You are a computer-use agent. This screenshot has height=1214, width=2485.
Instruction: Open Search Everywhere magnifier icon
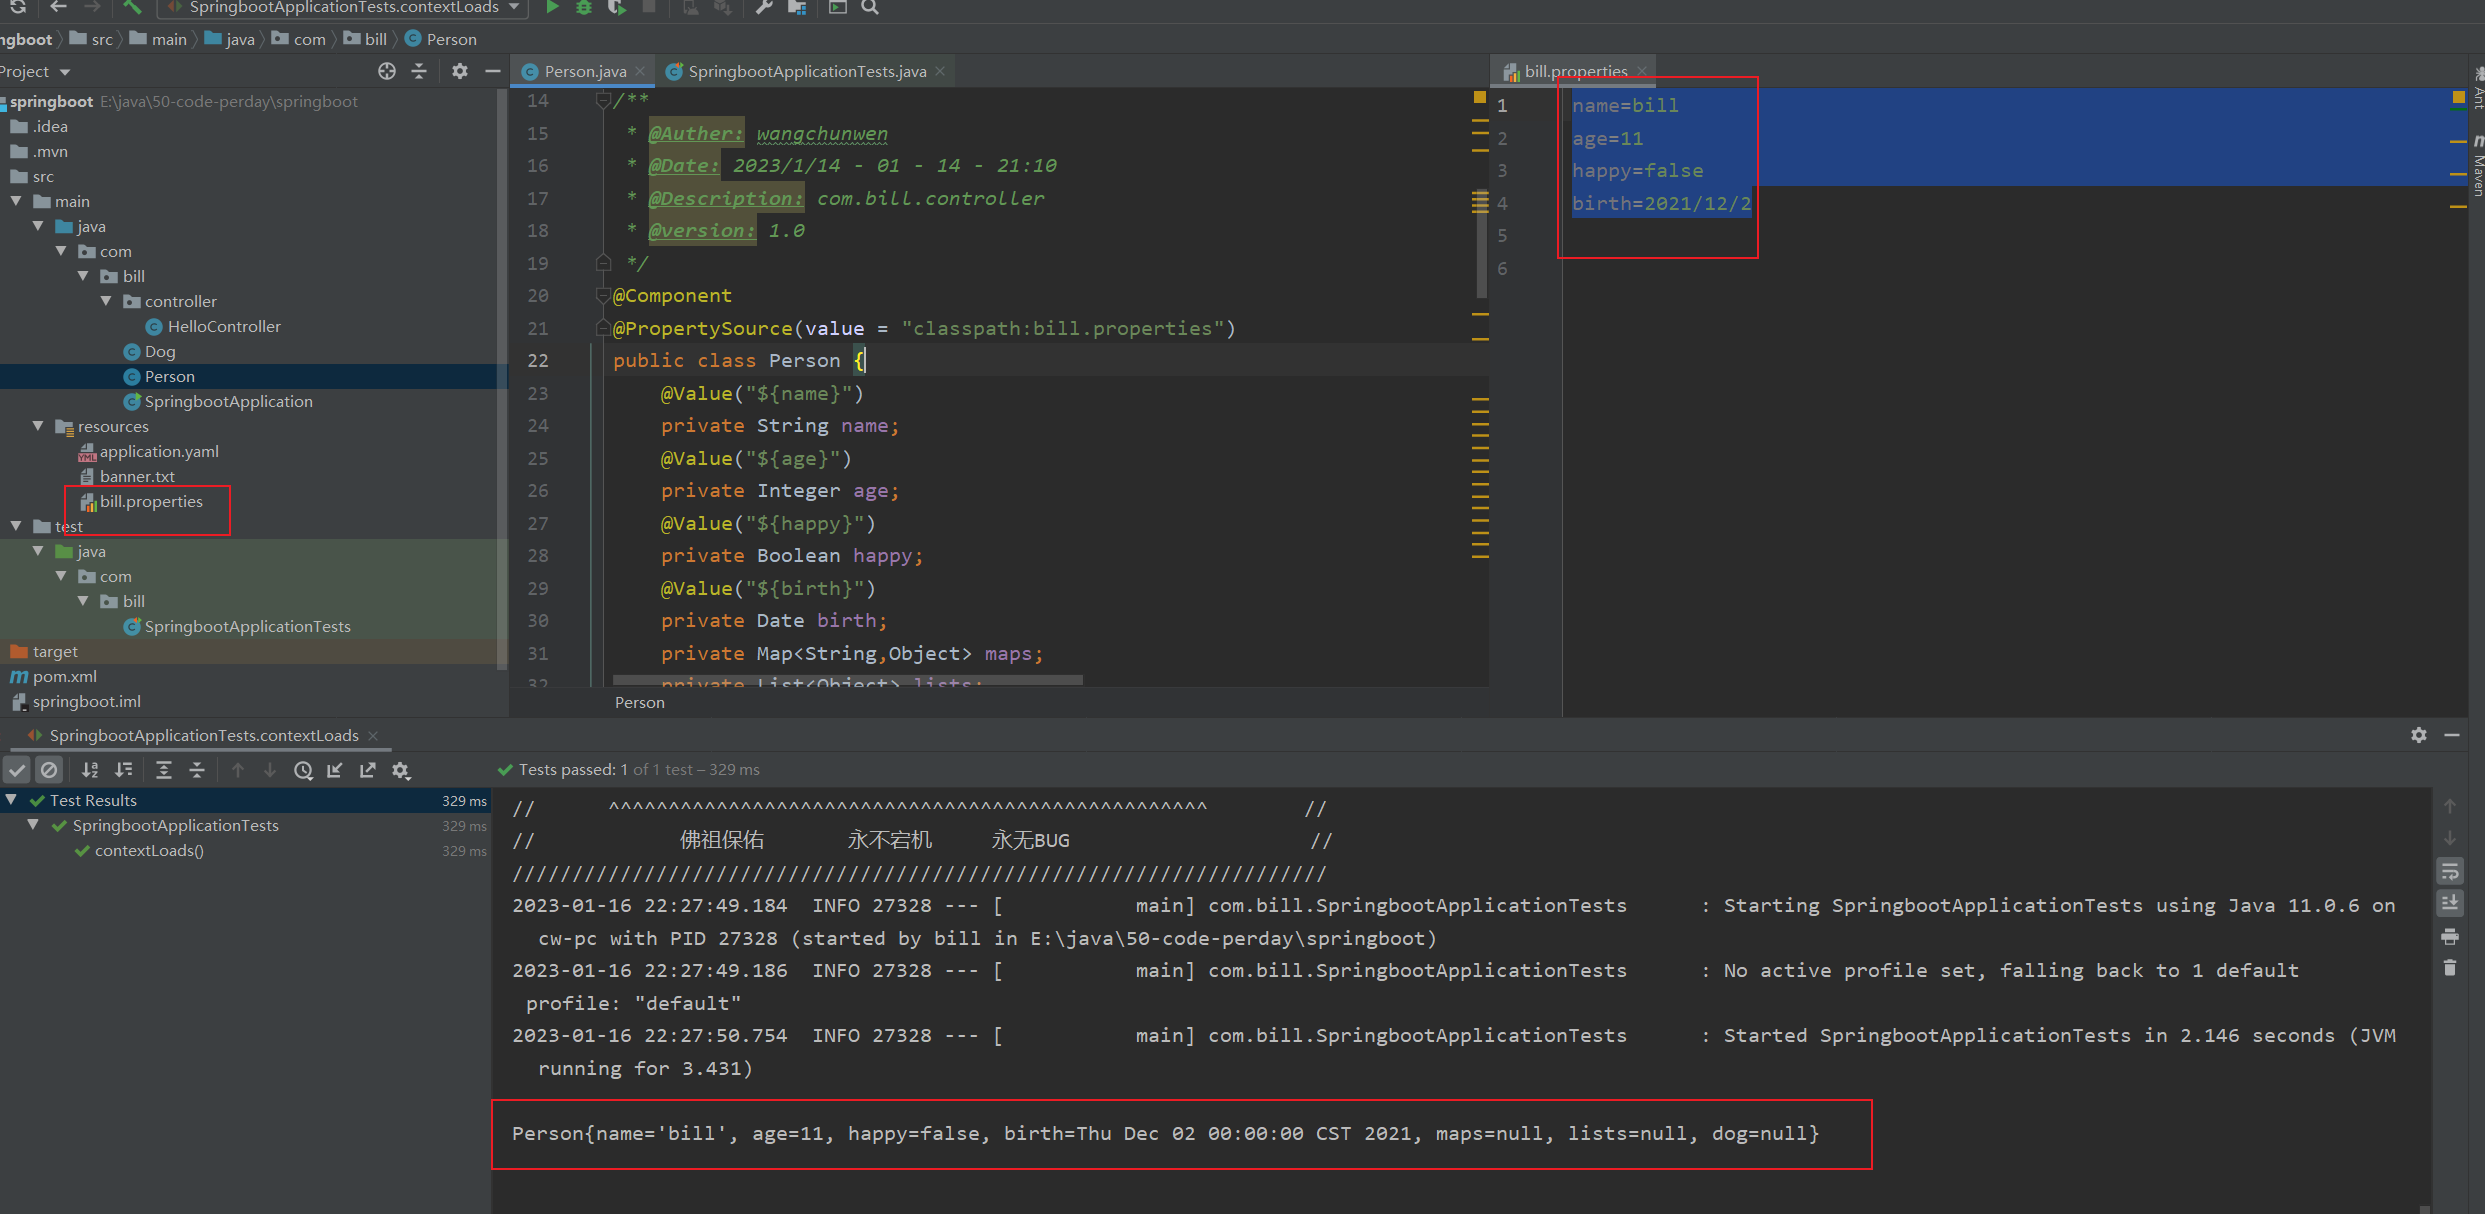coord(870,7)
